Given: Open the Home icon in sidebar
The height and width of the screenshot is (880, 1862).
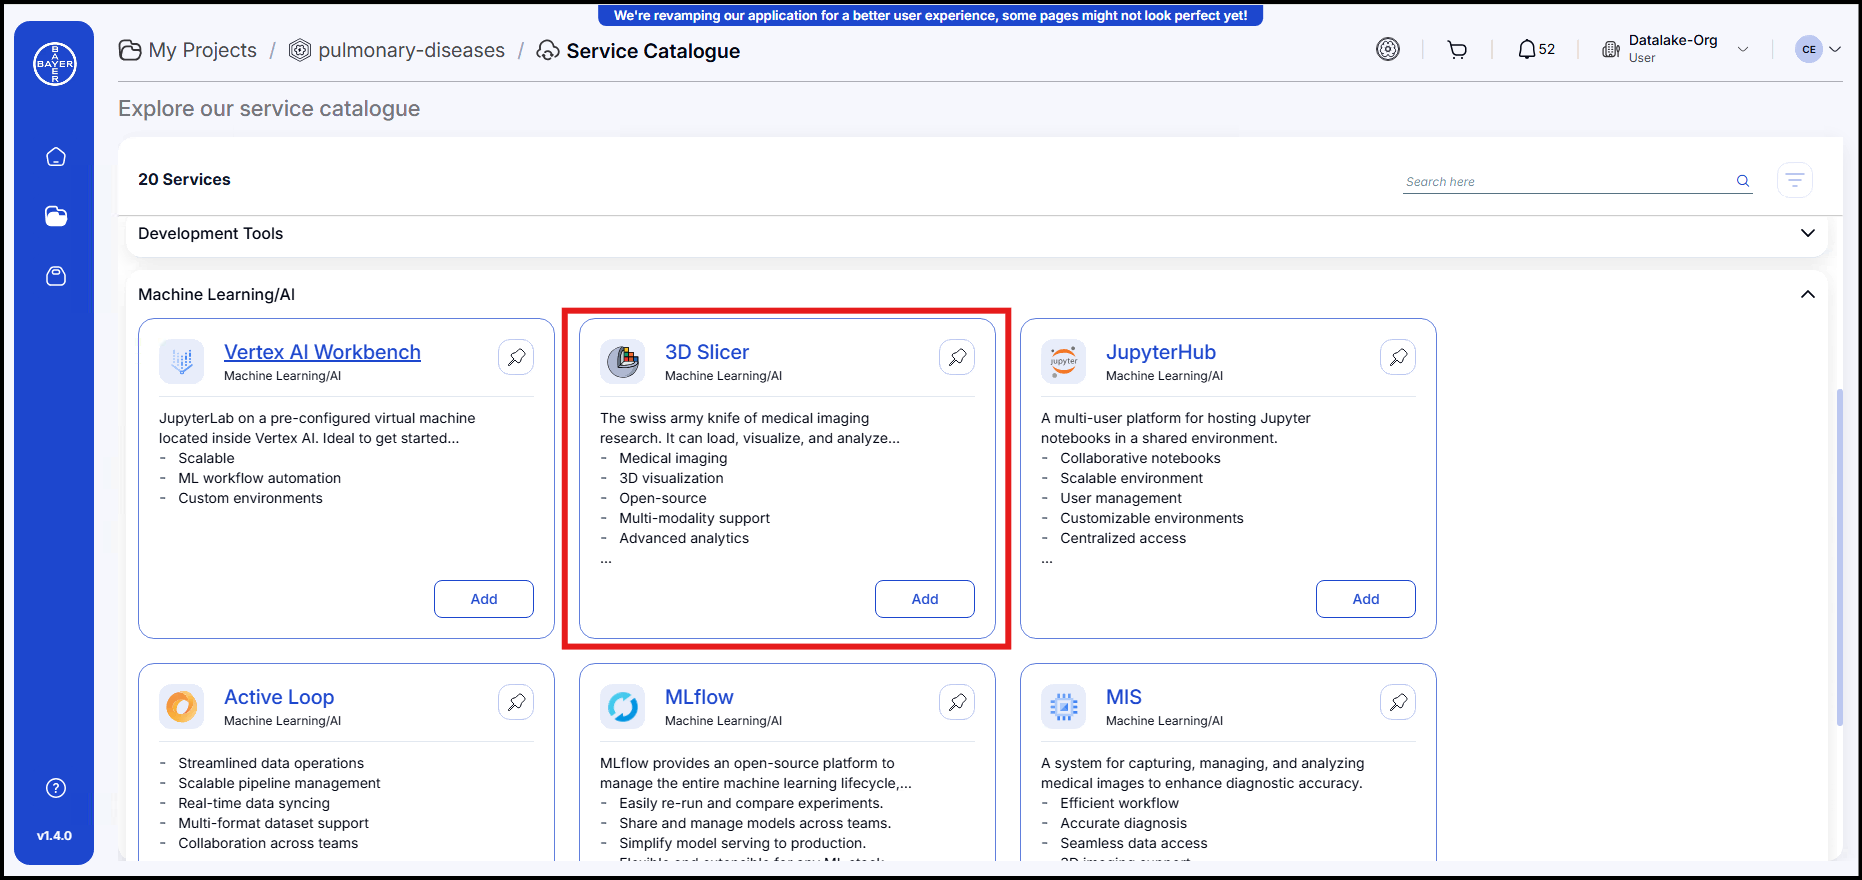Looking at the screenshot, I should [x=56, y=157].
